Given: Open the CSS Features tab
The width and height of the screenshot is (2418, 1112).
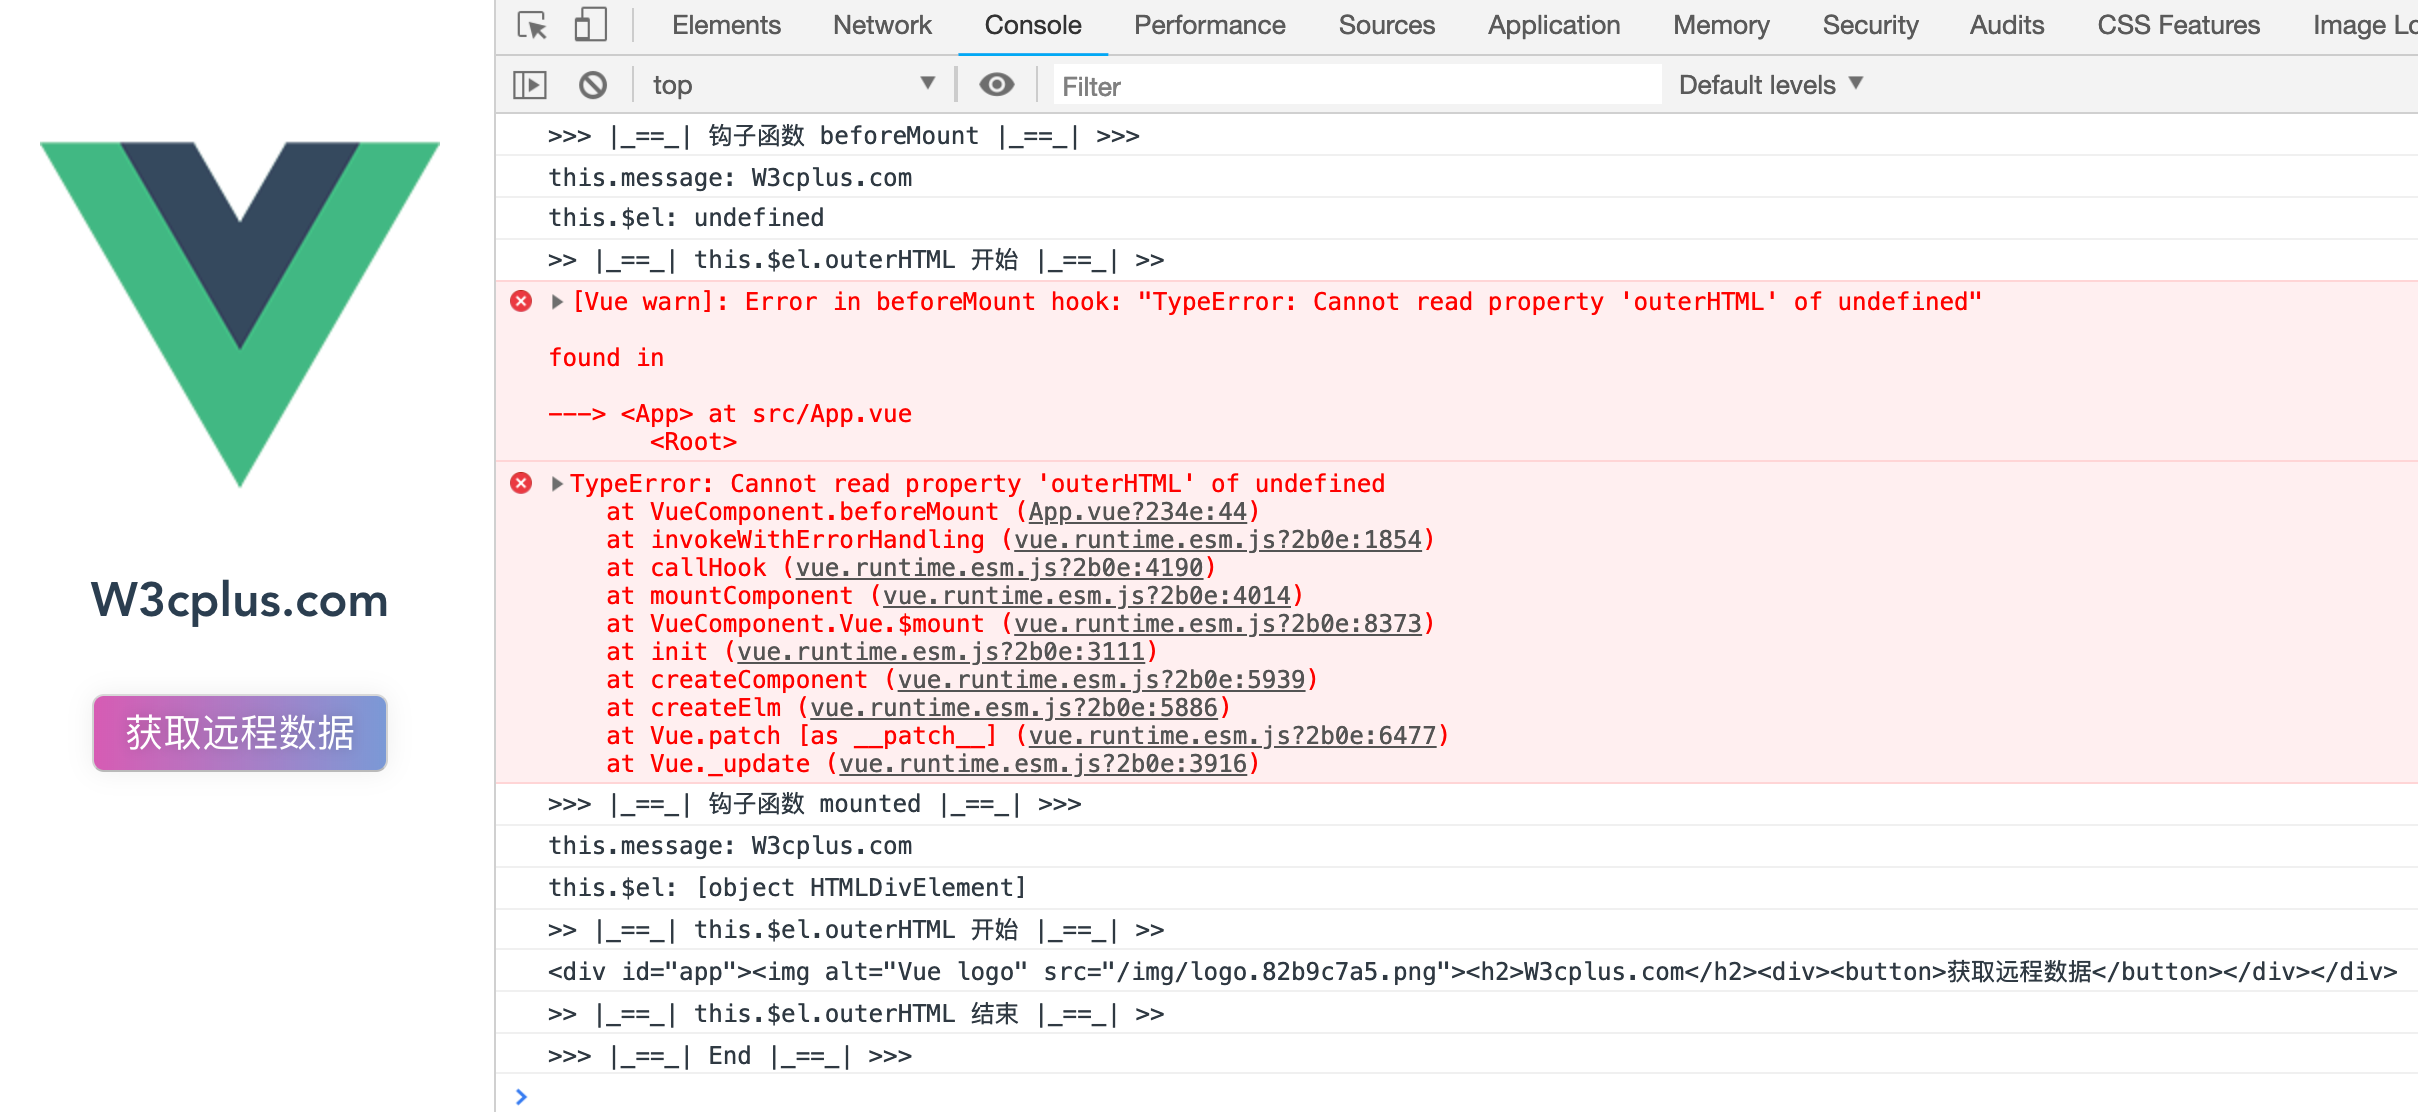Looking at the screenshot, I should point(2178,25).
